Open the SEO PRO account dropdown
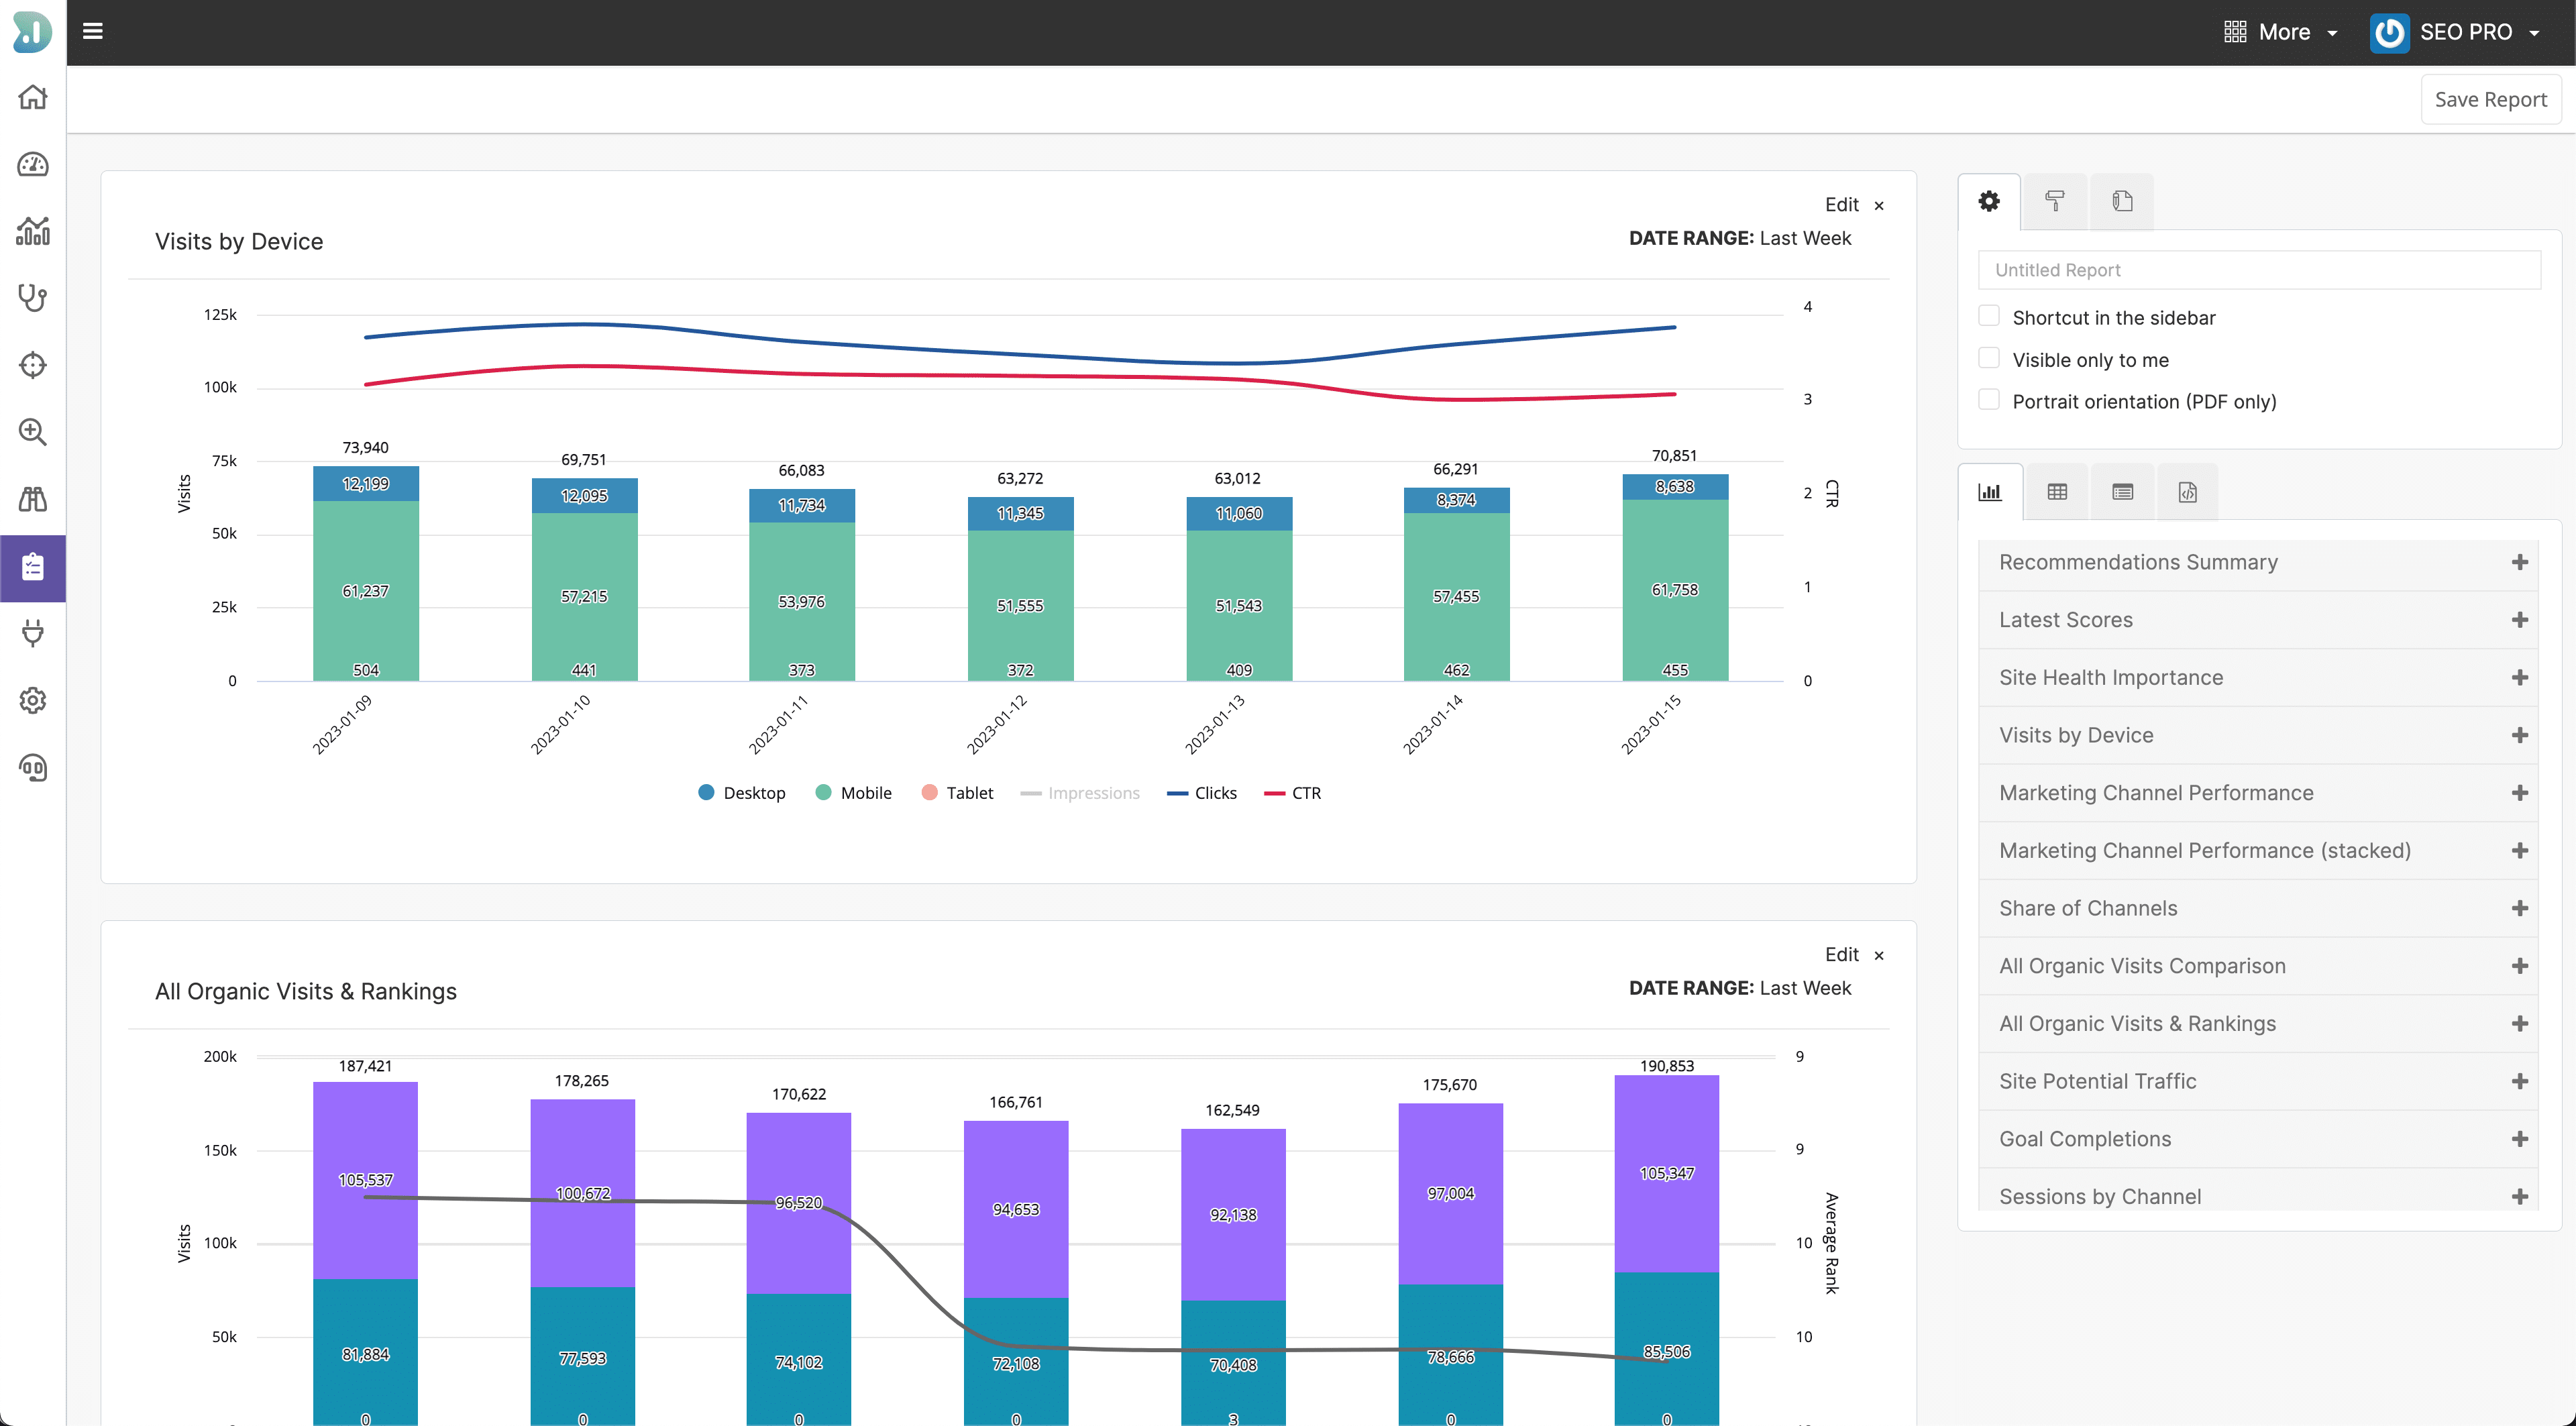Image resolution: width=2576 pixels, height=1426 pixels. coord(2456,32)
